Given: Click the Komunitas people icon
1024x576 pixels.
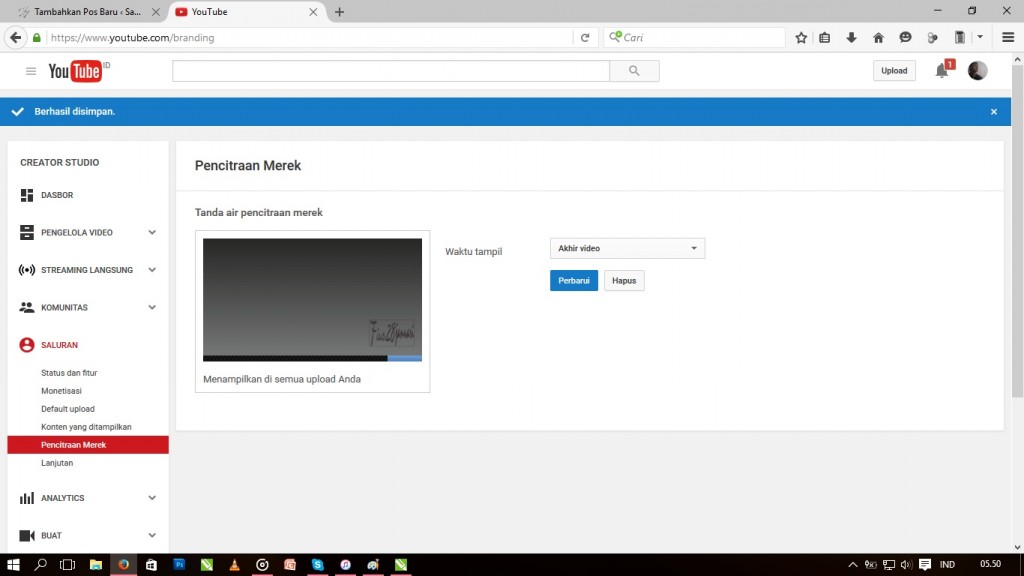Looking at the screenshot, I should pos(27,308).
